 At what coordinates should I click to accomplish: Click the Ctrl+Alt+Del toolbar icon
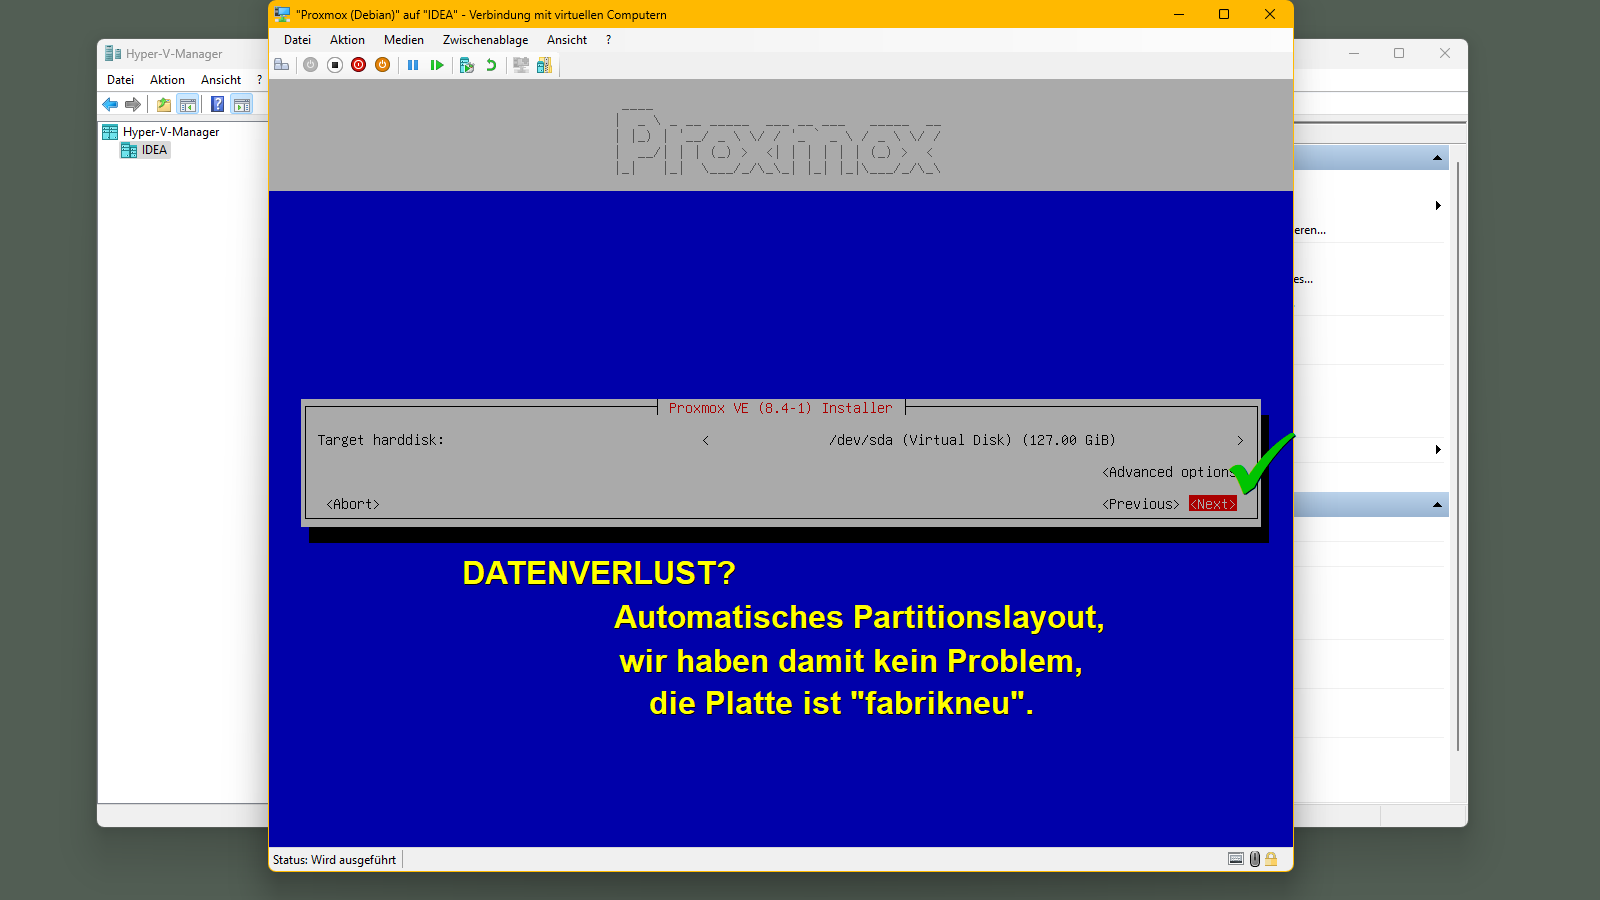[282, 65]
